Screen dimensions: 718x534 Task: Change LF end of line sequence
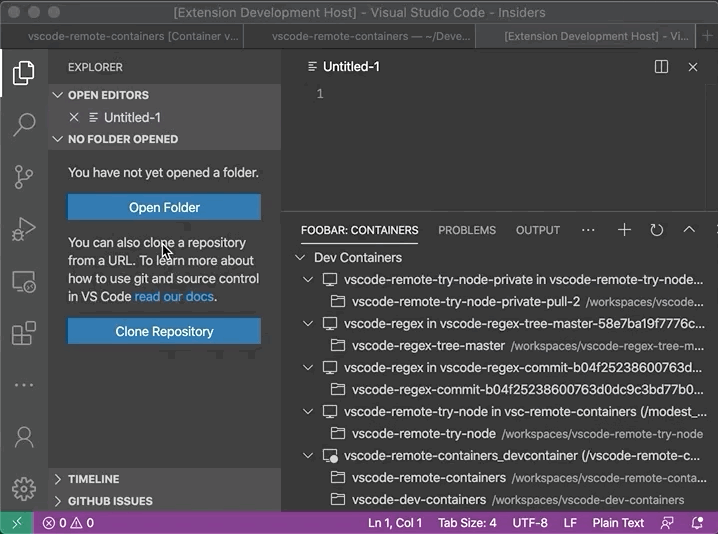570,523
